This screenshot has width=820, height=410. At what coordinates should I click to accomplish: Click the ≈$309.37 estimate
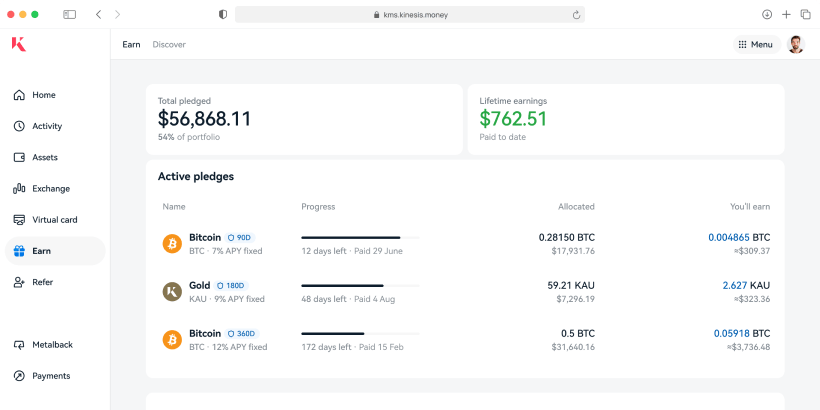click(x=752, y=251)
